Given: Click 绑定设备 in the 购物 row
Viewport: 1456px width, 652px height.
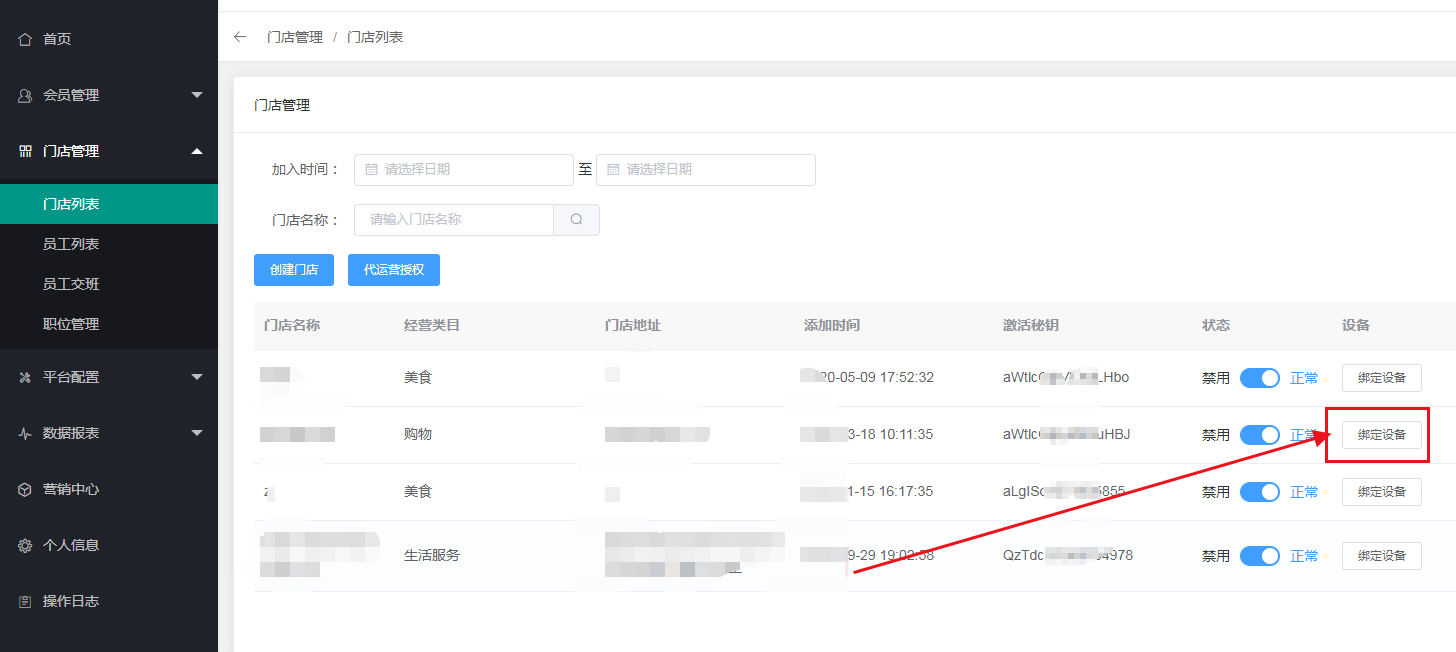Looking at the screenshot, I should pos(1382,435).
